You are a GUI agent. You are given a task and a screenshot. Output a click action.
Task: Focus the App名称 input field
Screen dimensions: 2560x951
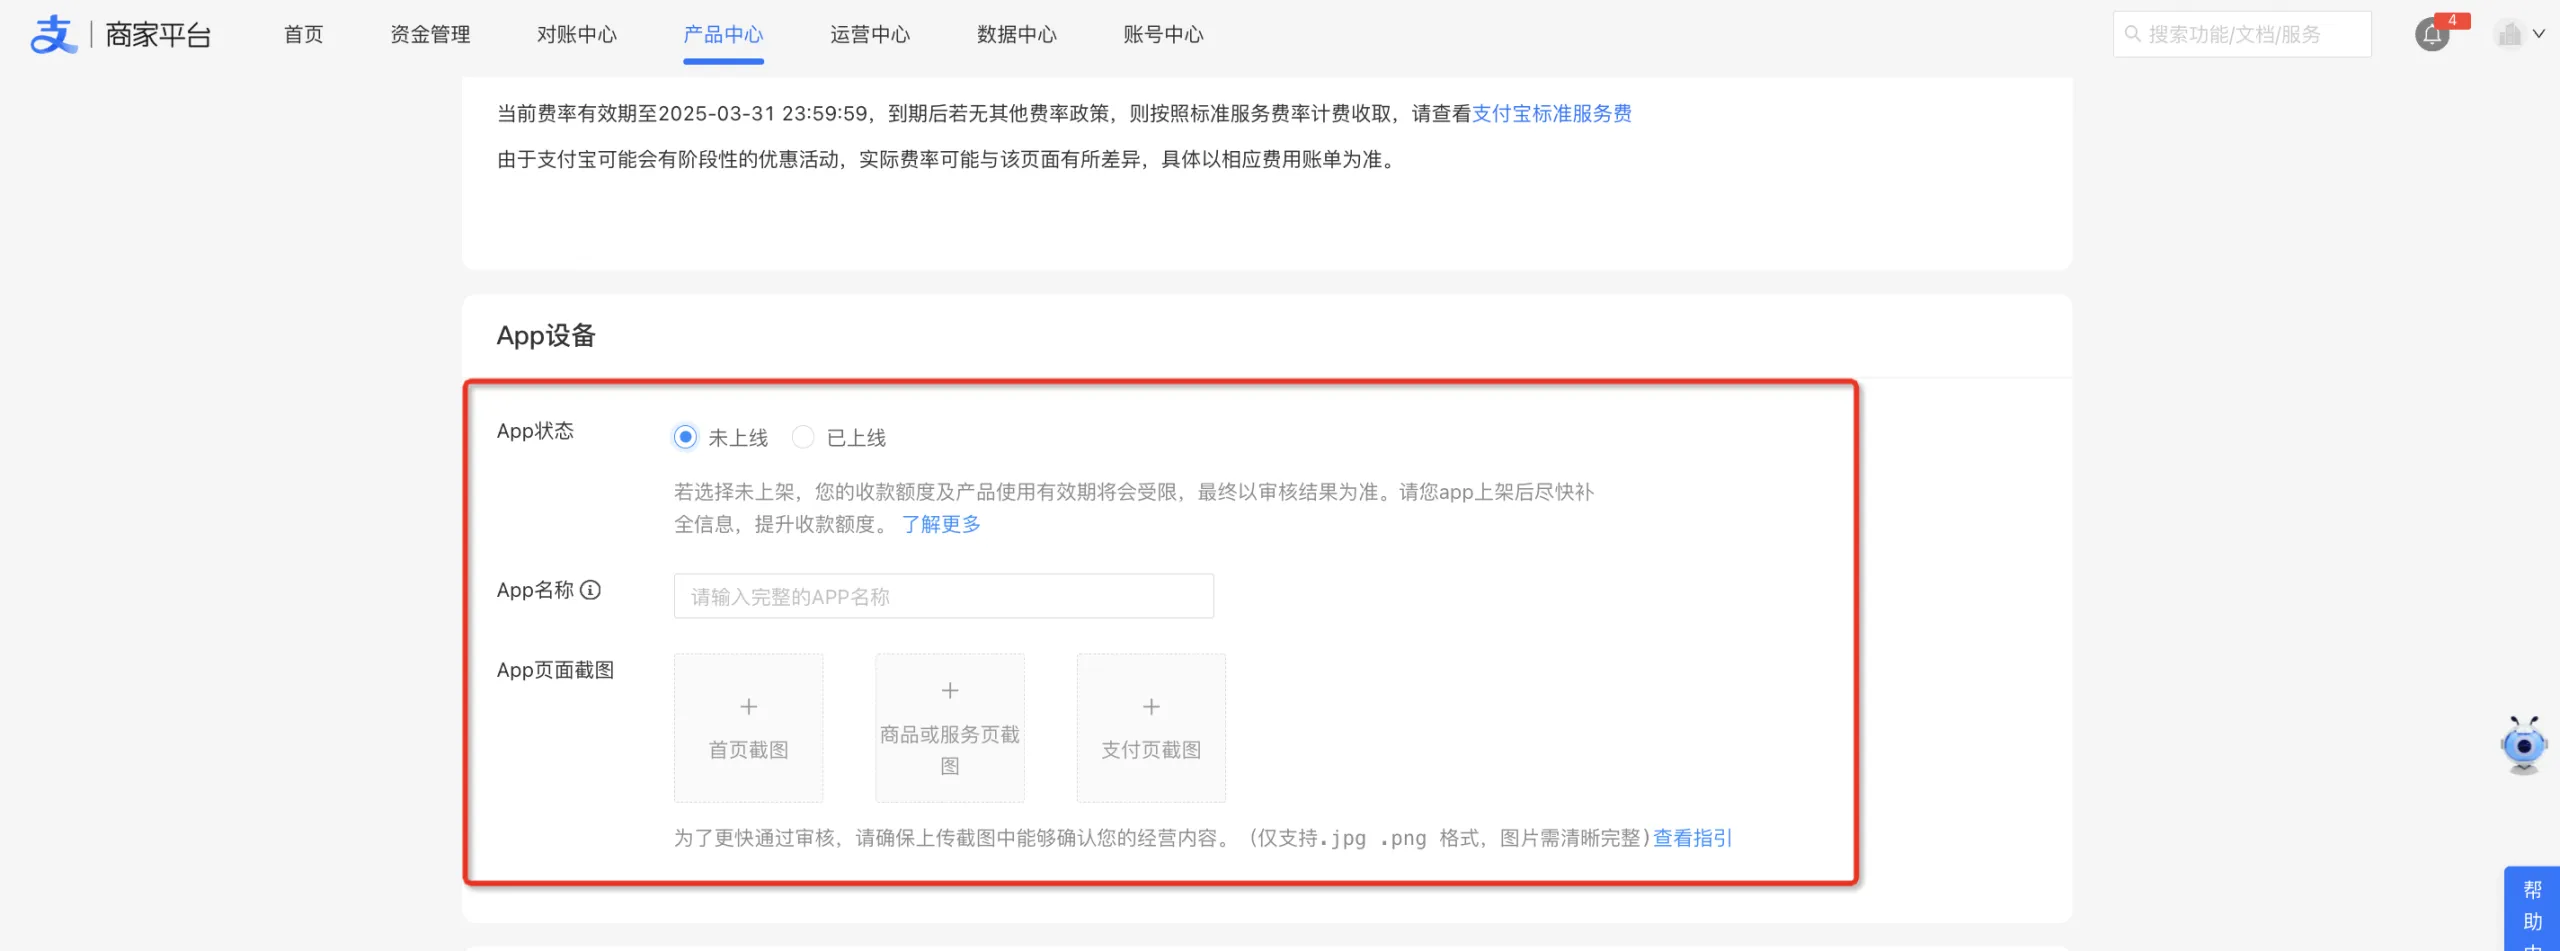[943, 596]
